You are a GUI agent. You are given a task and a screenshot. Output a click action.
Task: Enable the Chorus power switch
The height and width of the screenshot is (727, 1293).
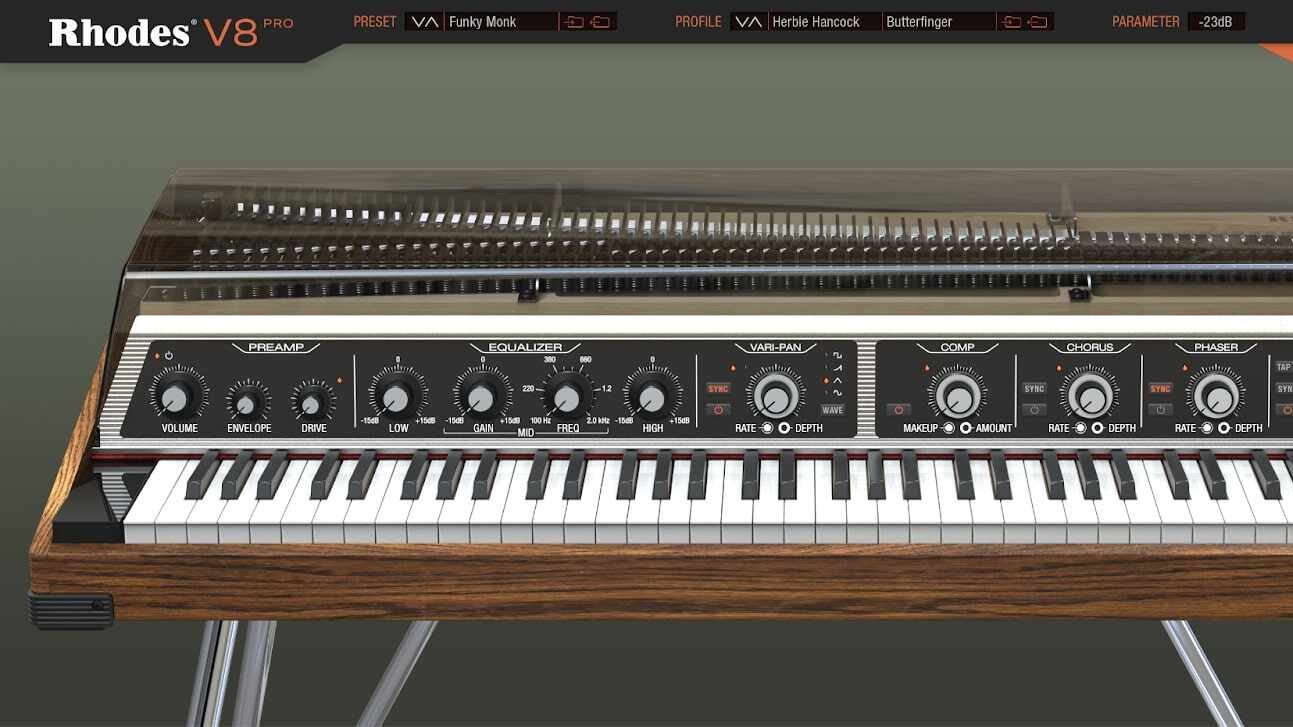(x=1034, y=410)
